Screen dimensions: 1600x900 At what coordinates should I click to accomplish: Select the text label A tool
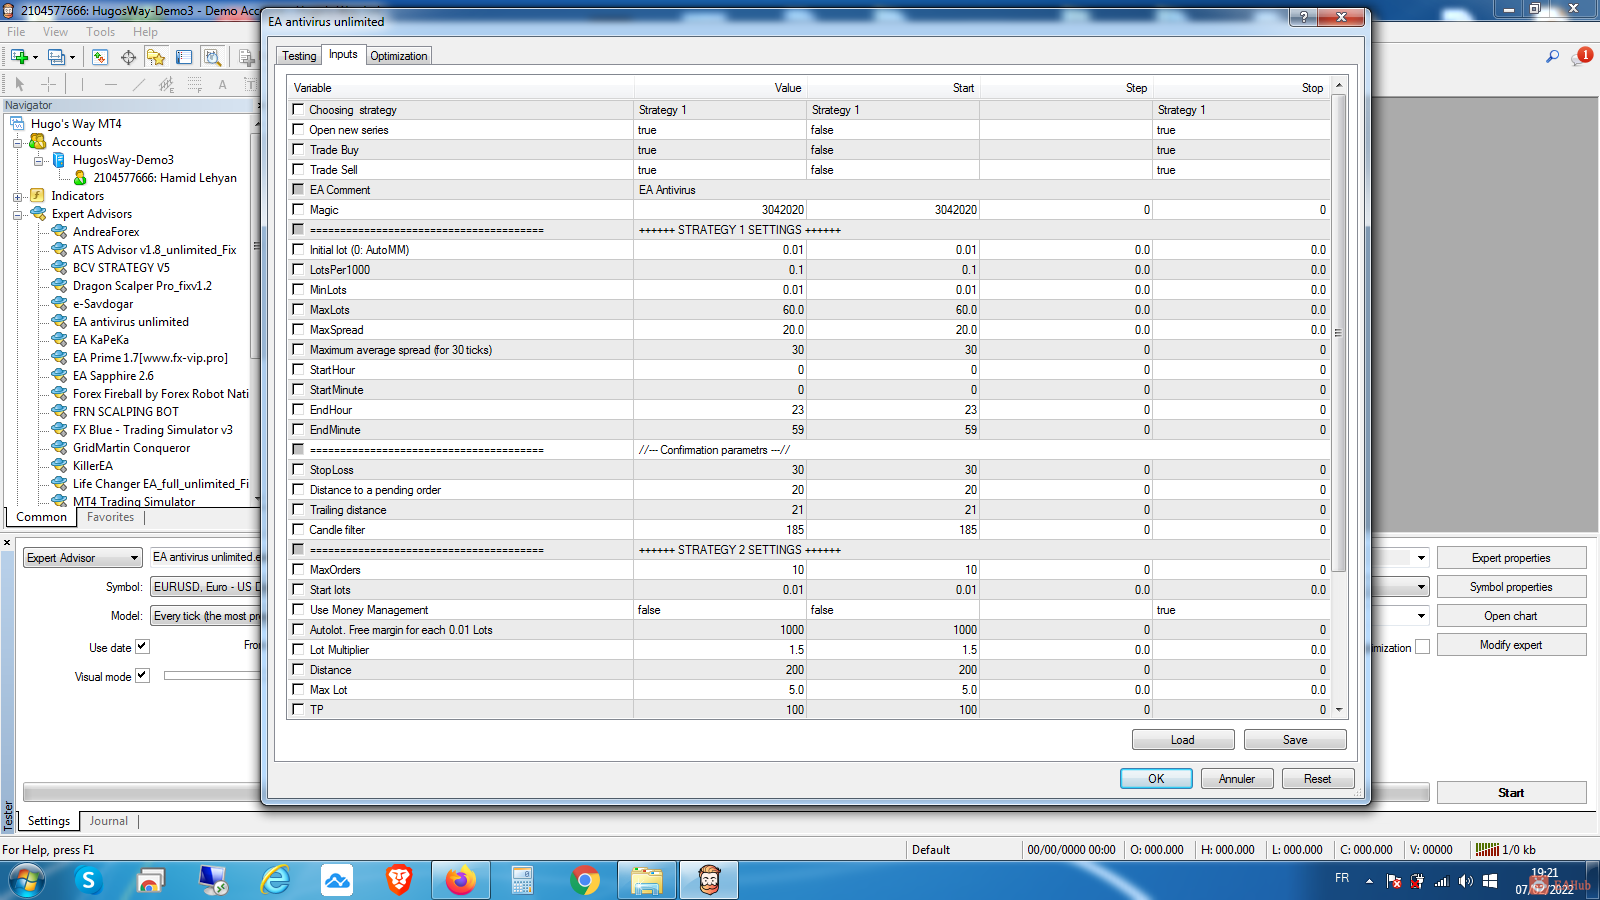[x=222, y=85]
